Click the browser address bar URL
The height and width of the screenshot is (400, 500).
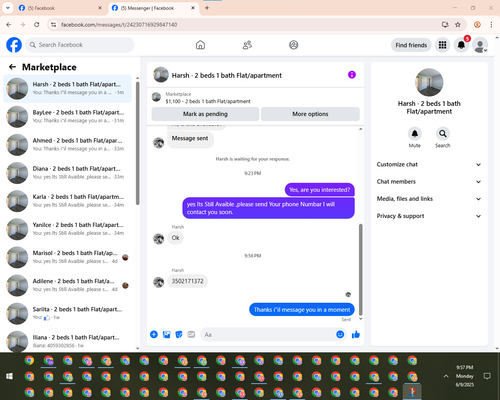[x=119, y=25]
